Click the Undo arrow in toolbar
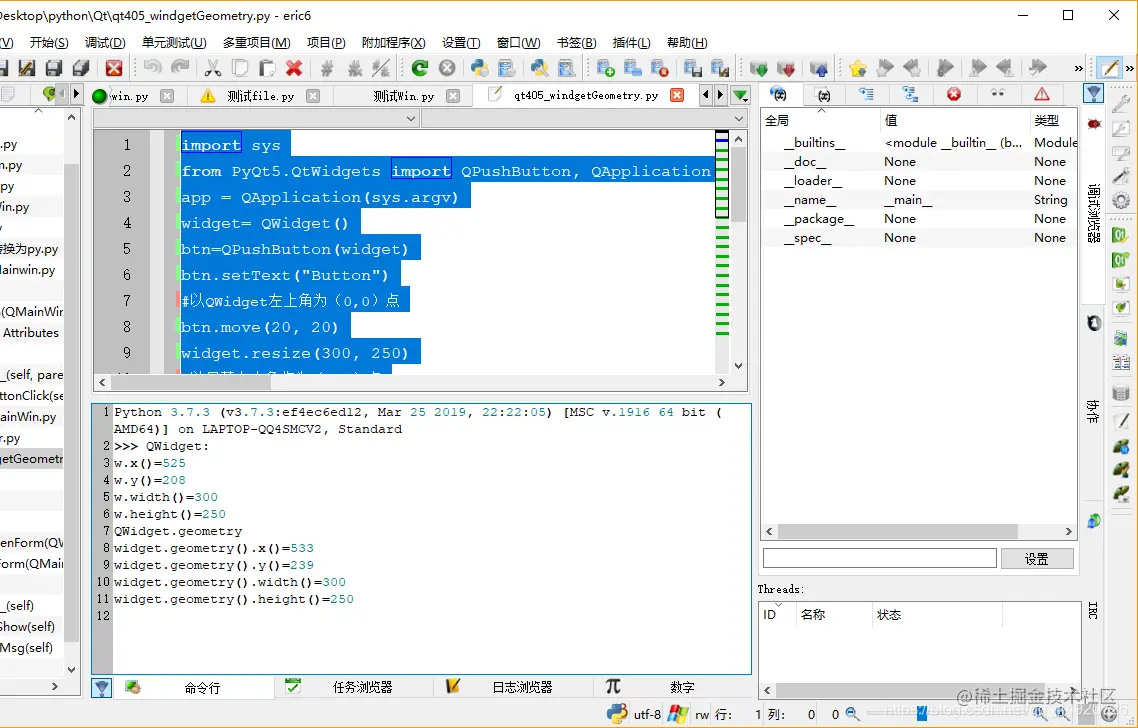Image resolution: width=1138 pixels, height=728 pixels. [x=152, y=68]
